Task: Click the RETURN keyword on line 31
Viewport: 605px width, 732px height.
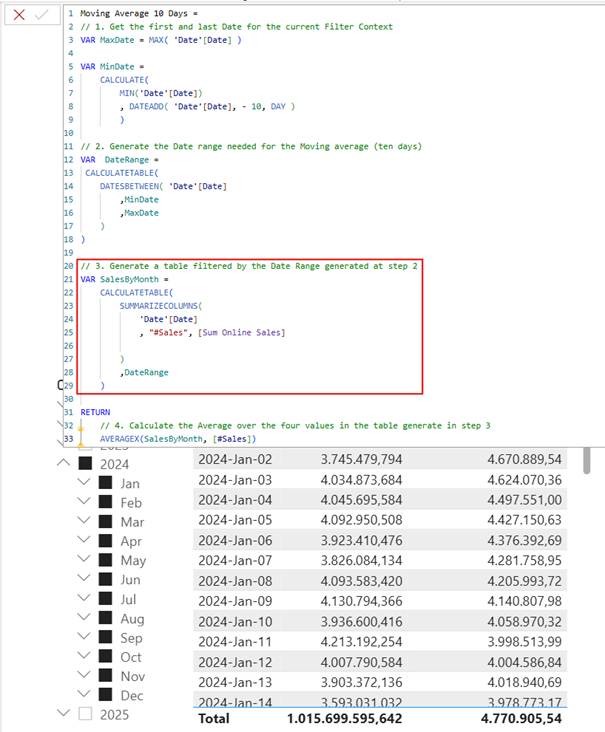Action: (x=95, y=412)
